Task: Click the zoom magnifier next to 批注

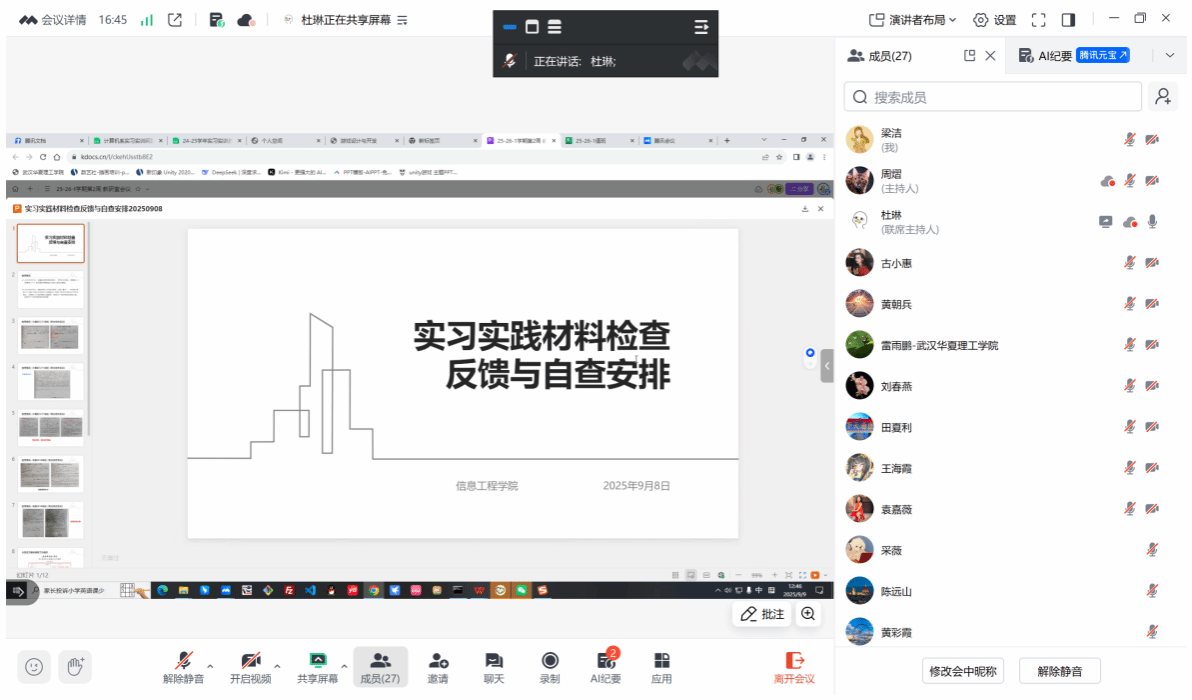Action: (808, 614)
